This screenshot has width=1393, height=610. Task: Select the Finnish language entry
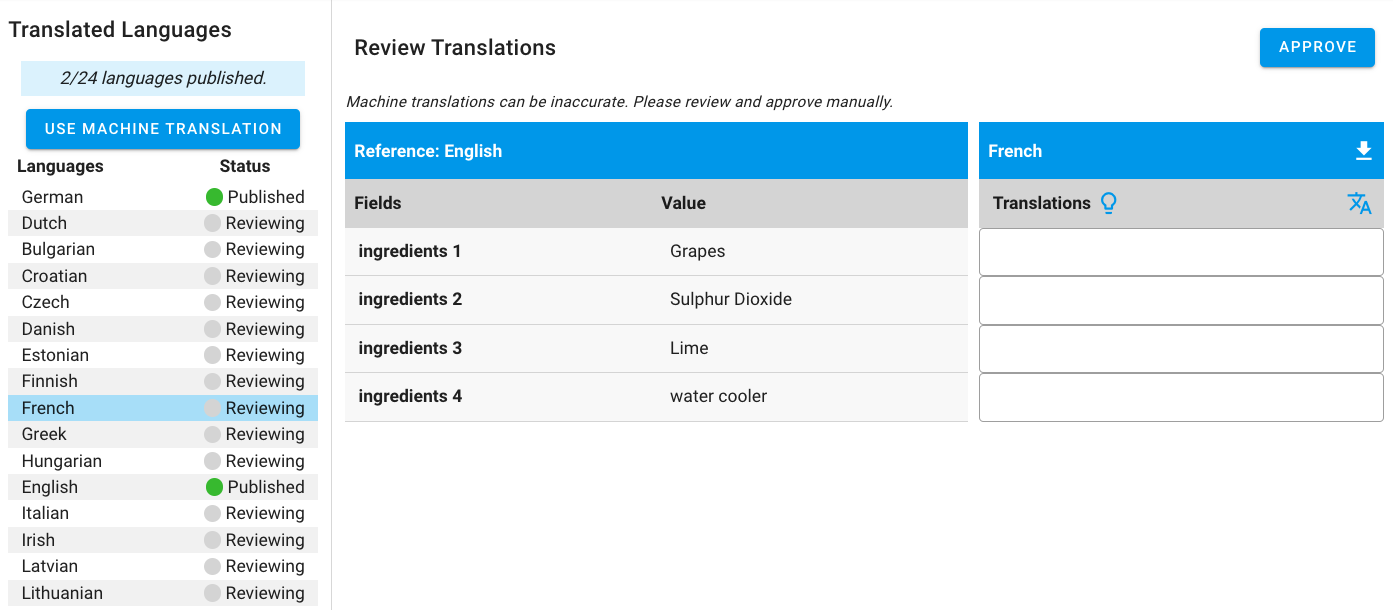click(51, 381)
